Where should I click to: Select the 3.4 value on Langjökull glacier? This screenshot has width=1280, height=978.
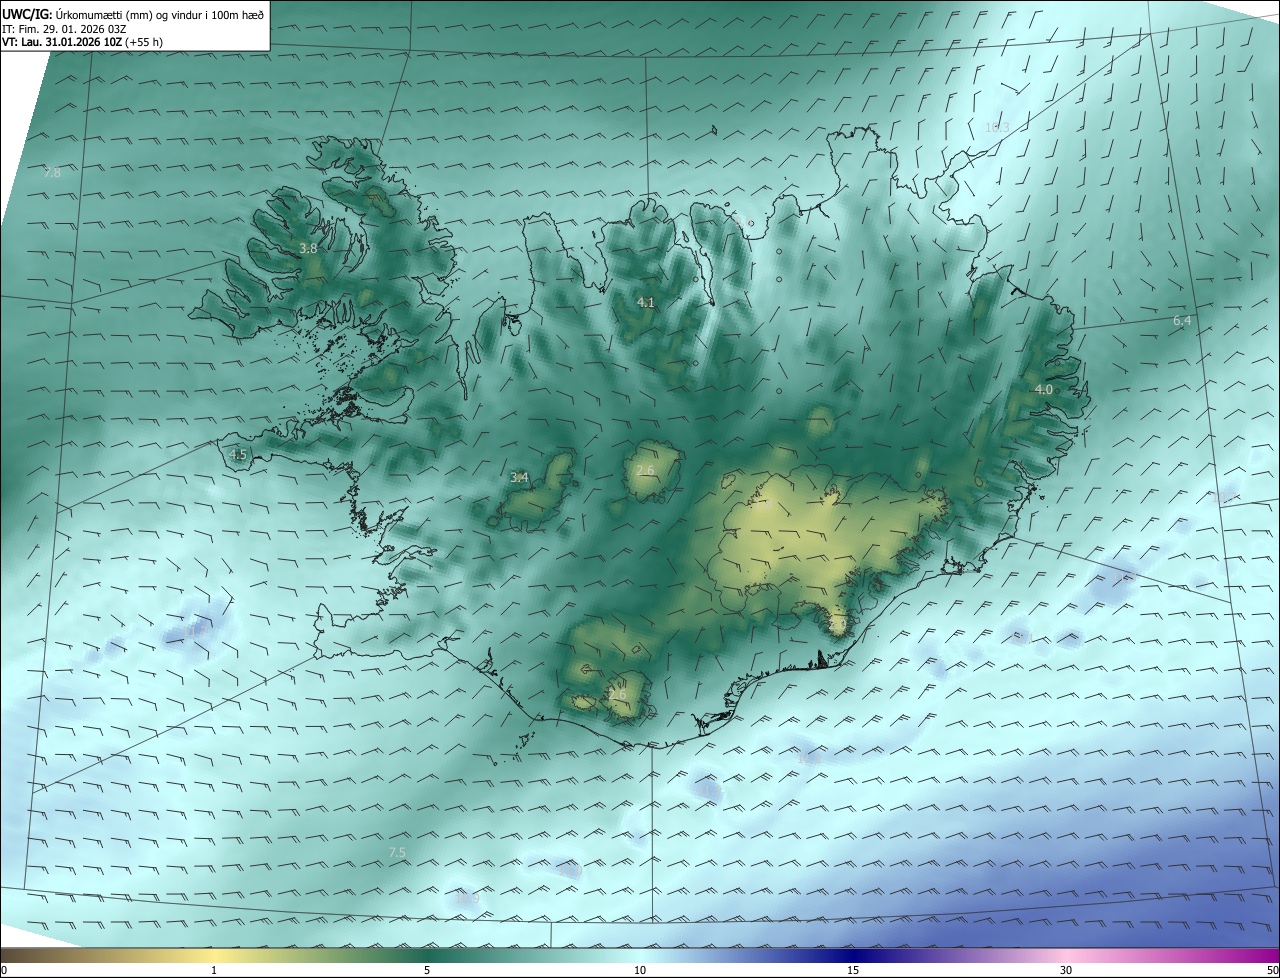coord(519,478)
